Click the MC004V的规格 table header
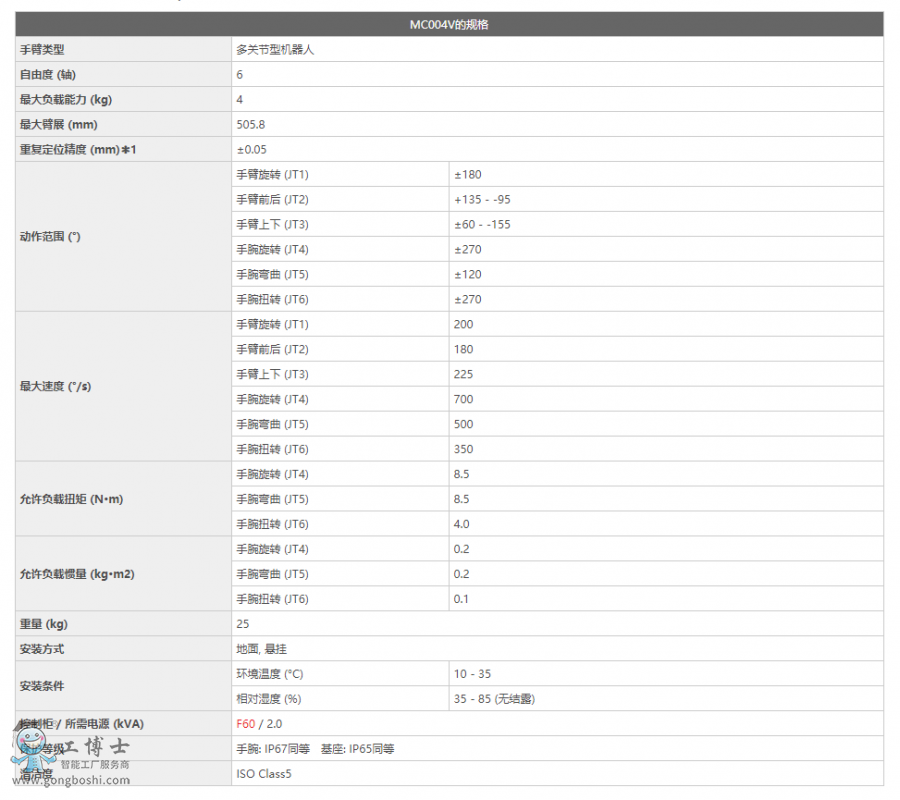Screen dimensions: 900x800 click(x=449, y=24)
